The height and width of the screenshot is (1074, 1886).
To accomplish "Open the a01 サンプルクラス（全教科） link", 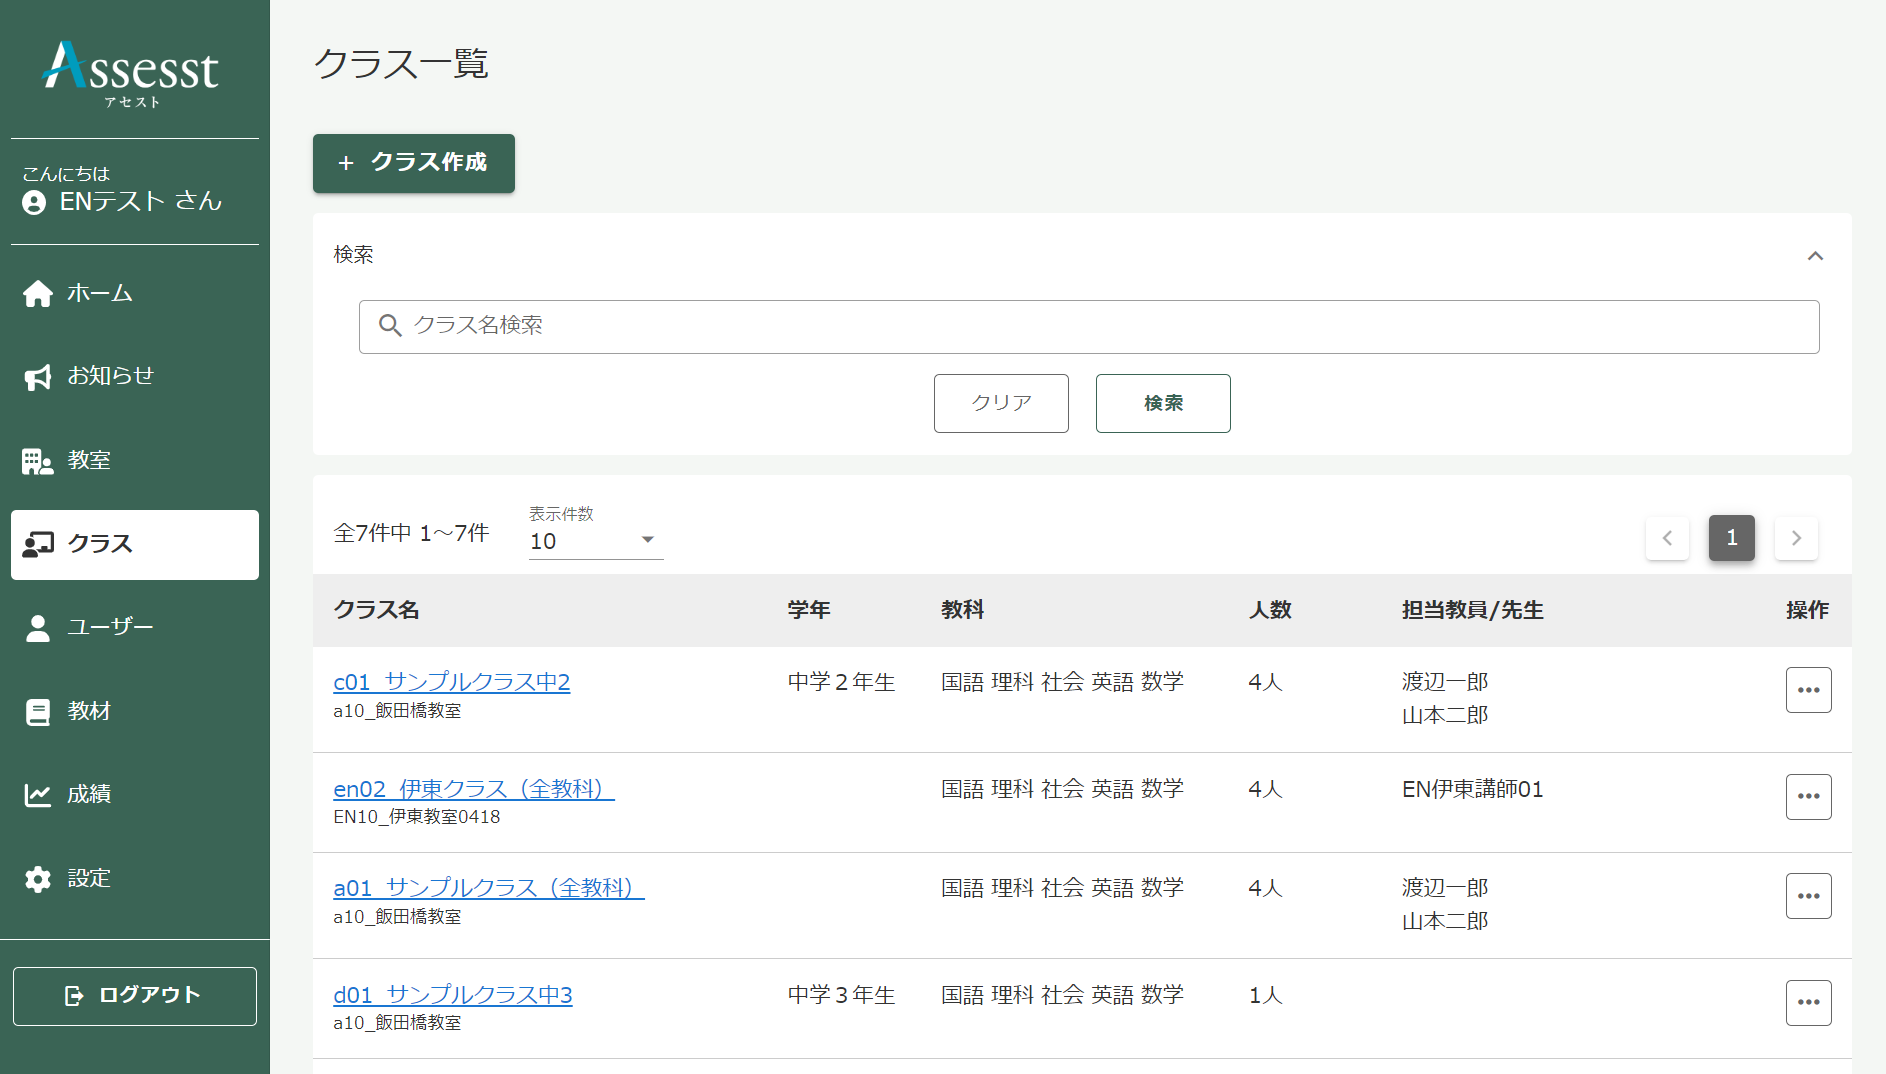I will (x=488, y=888).
